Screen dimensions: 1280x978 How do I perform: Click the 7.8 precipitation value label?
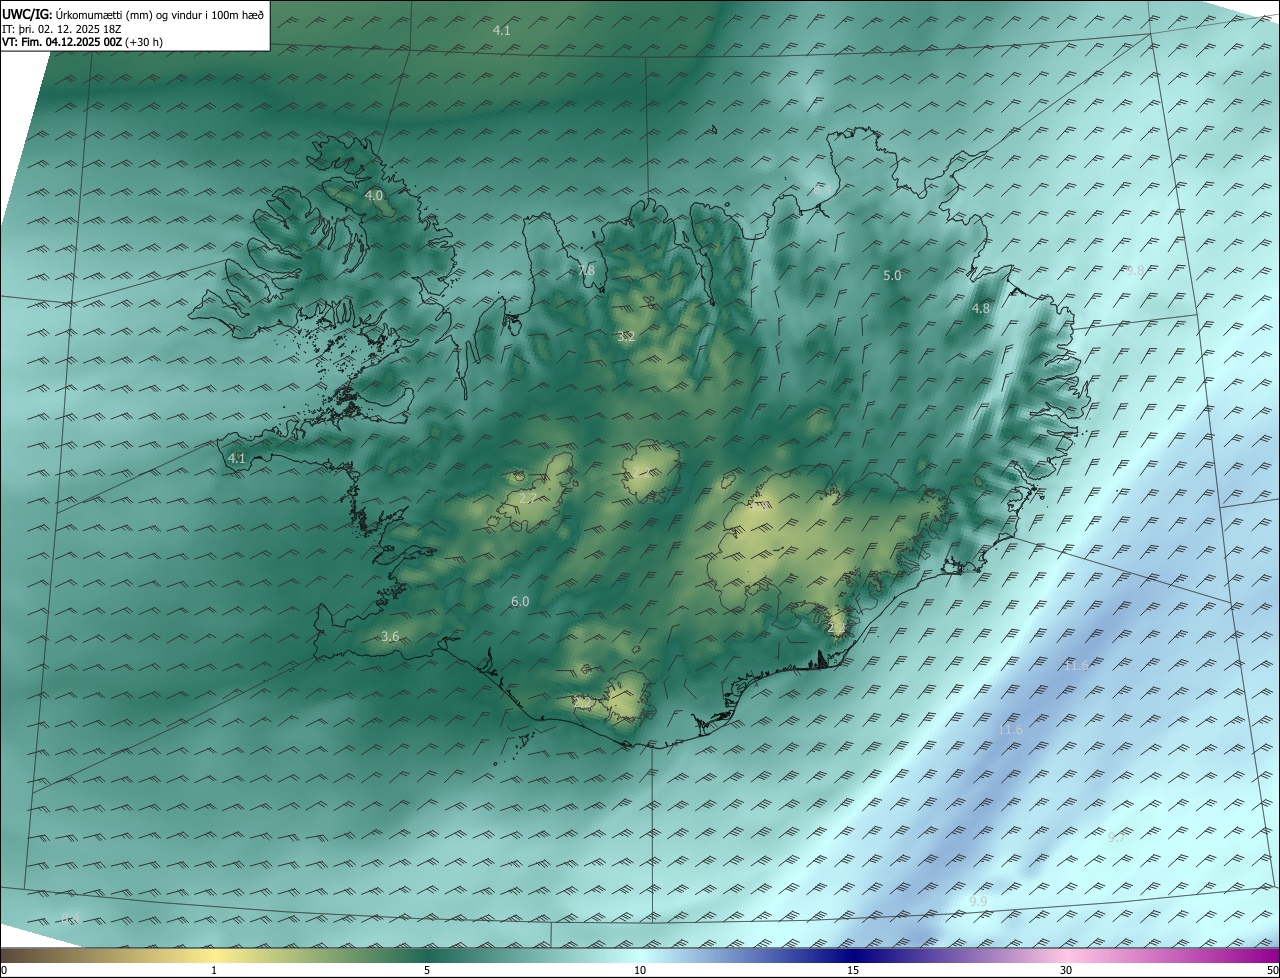click(586, 270)
